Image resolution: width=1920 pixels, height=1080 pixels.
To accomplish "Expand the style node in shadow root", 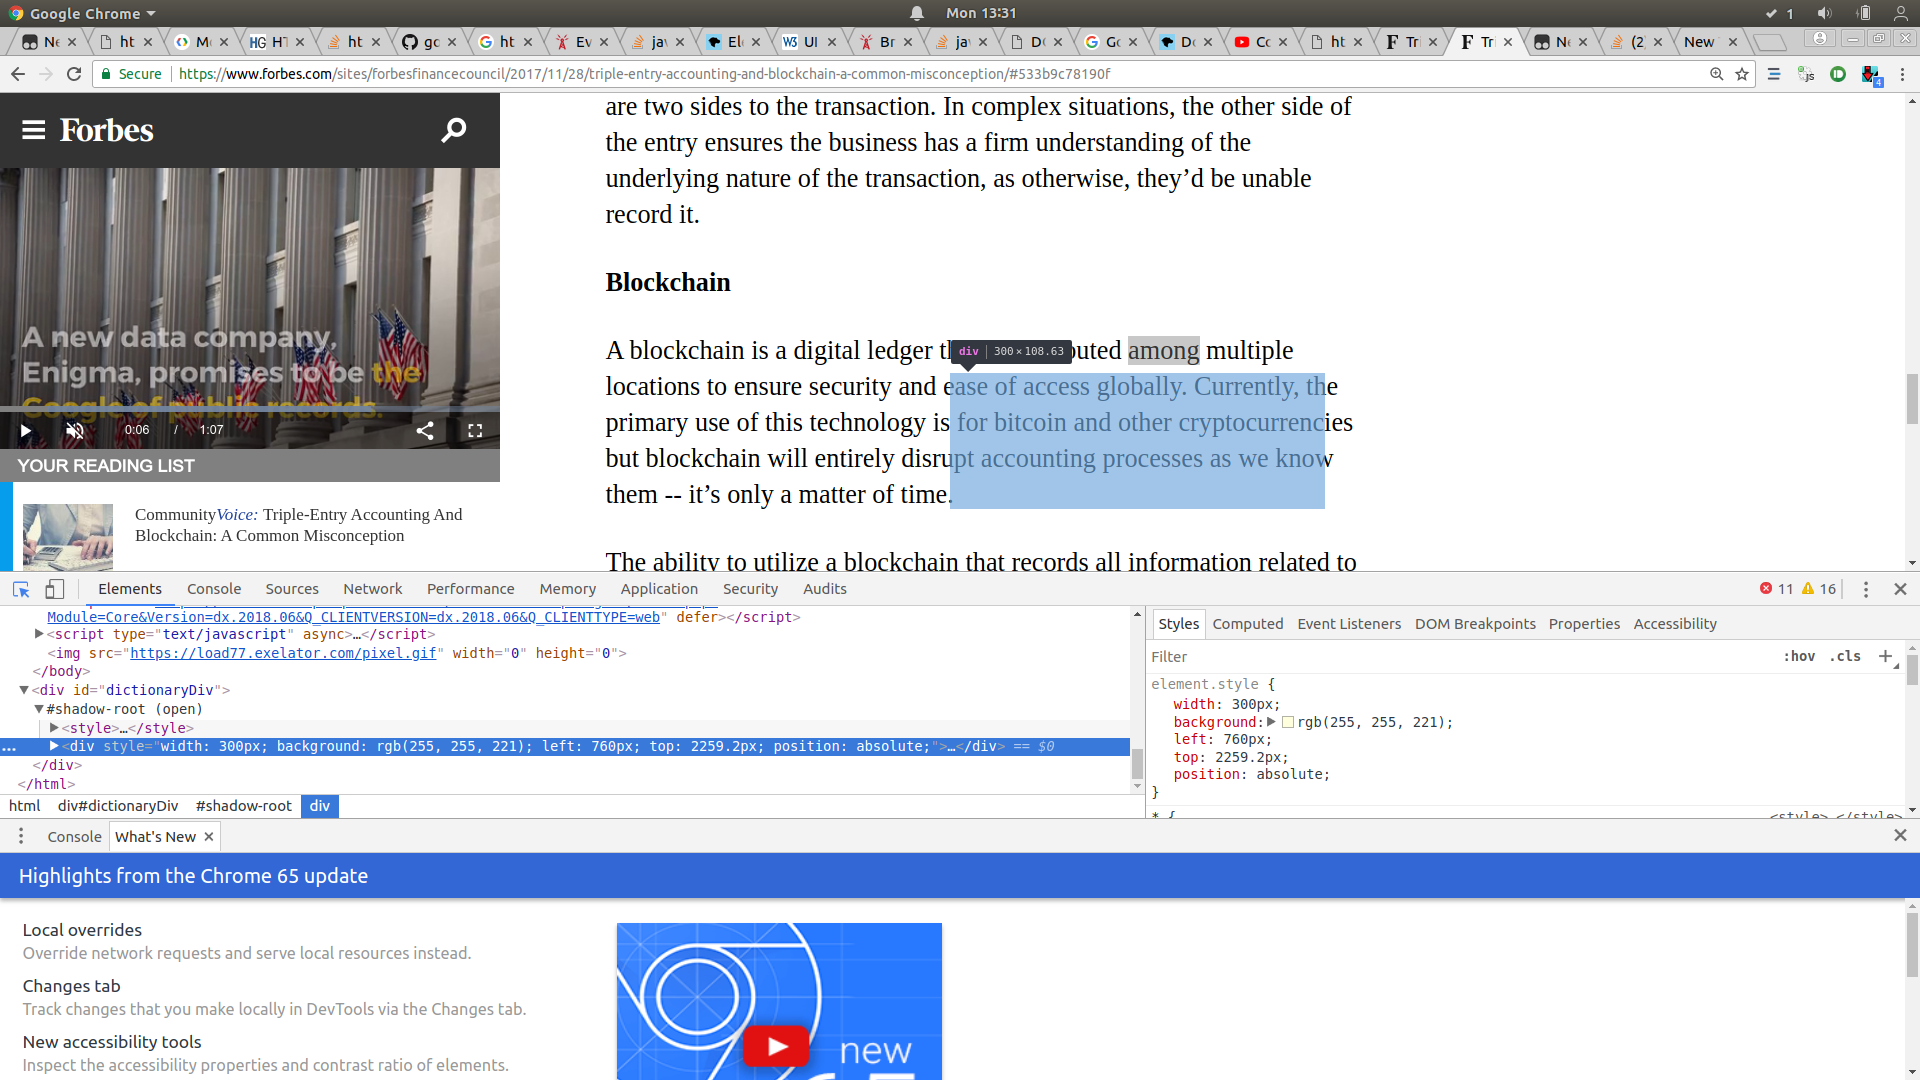I will (54, 728).
